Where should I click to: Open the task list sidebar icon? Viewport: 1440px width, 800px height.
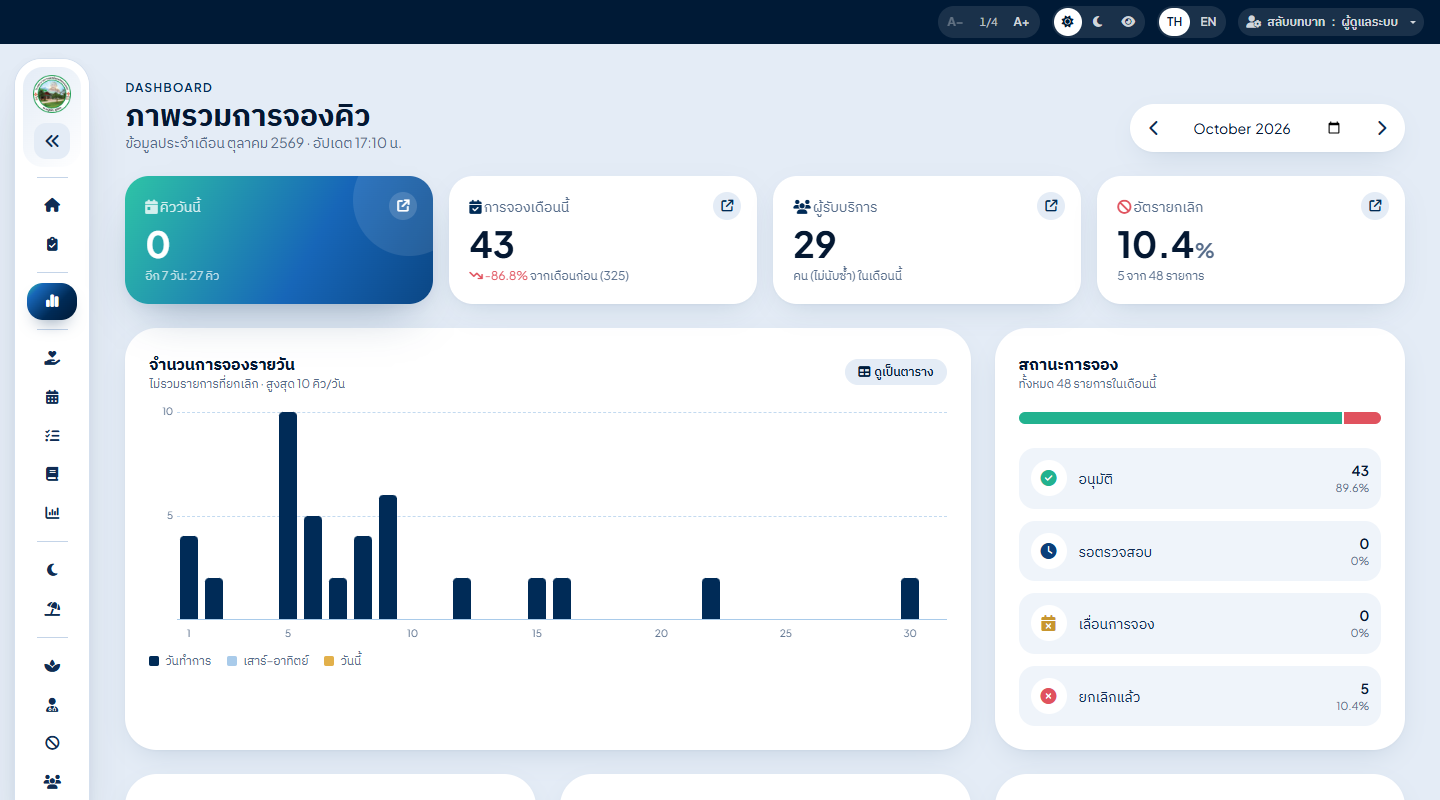click(x=52, y=436)
